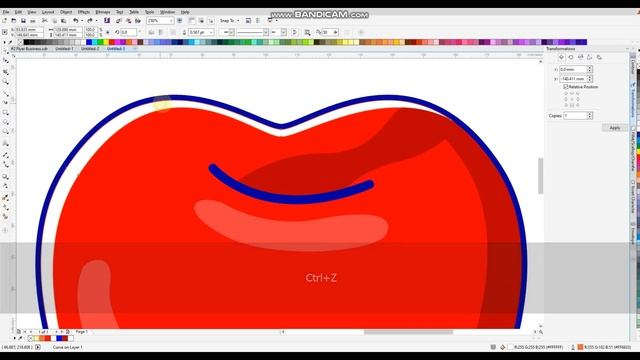The width and height of the screenshot is (640, 360).
Task: Pick the red swatch in color palette
Action: (112, 42)
